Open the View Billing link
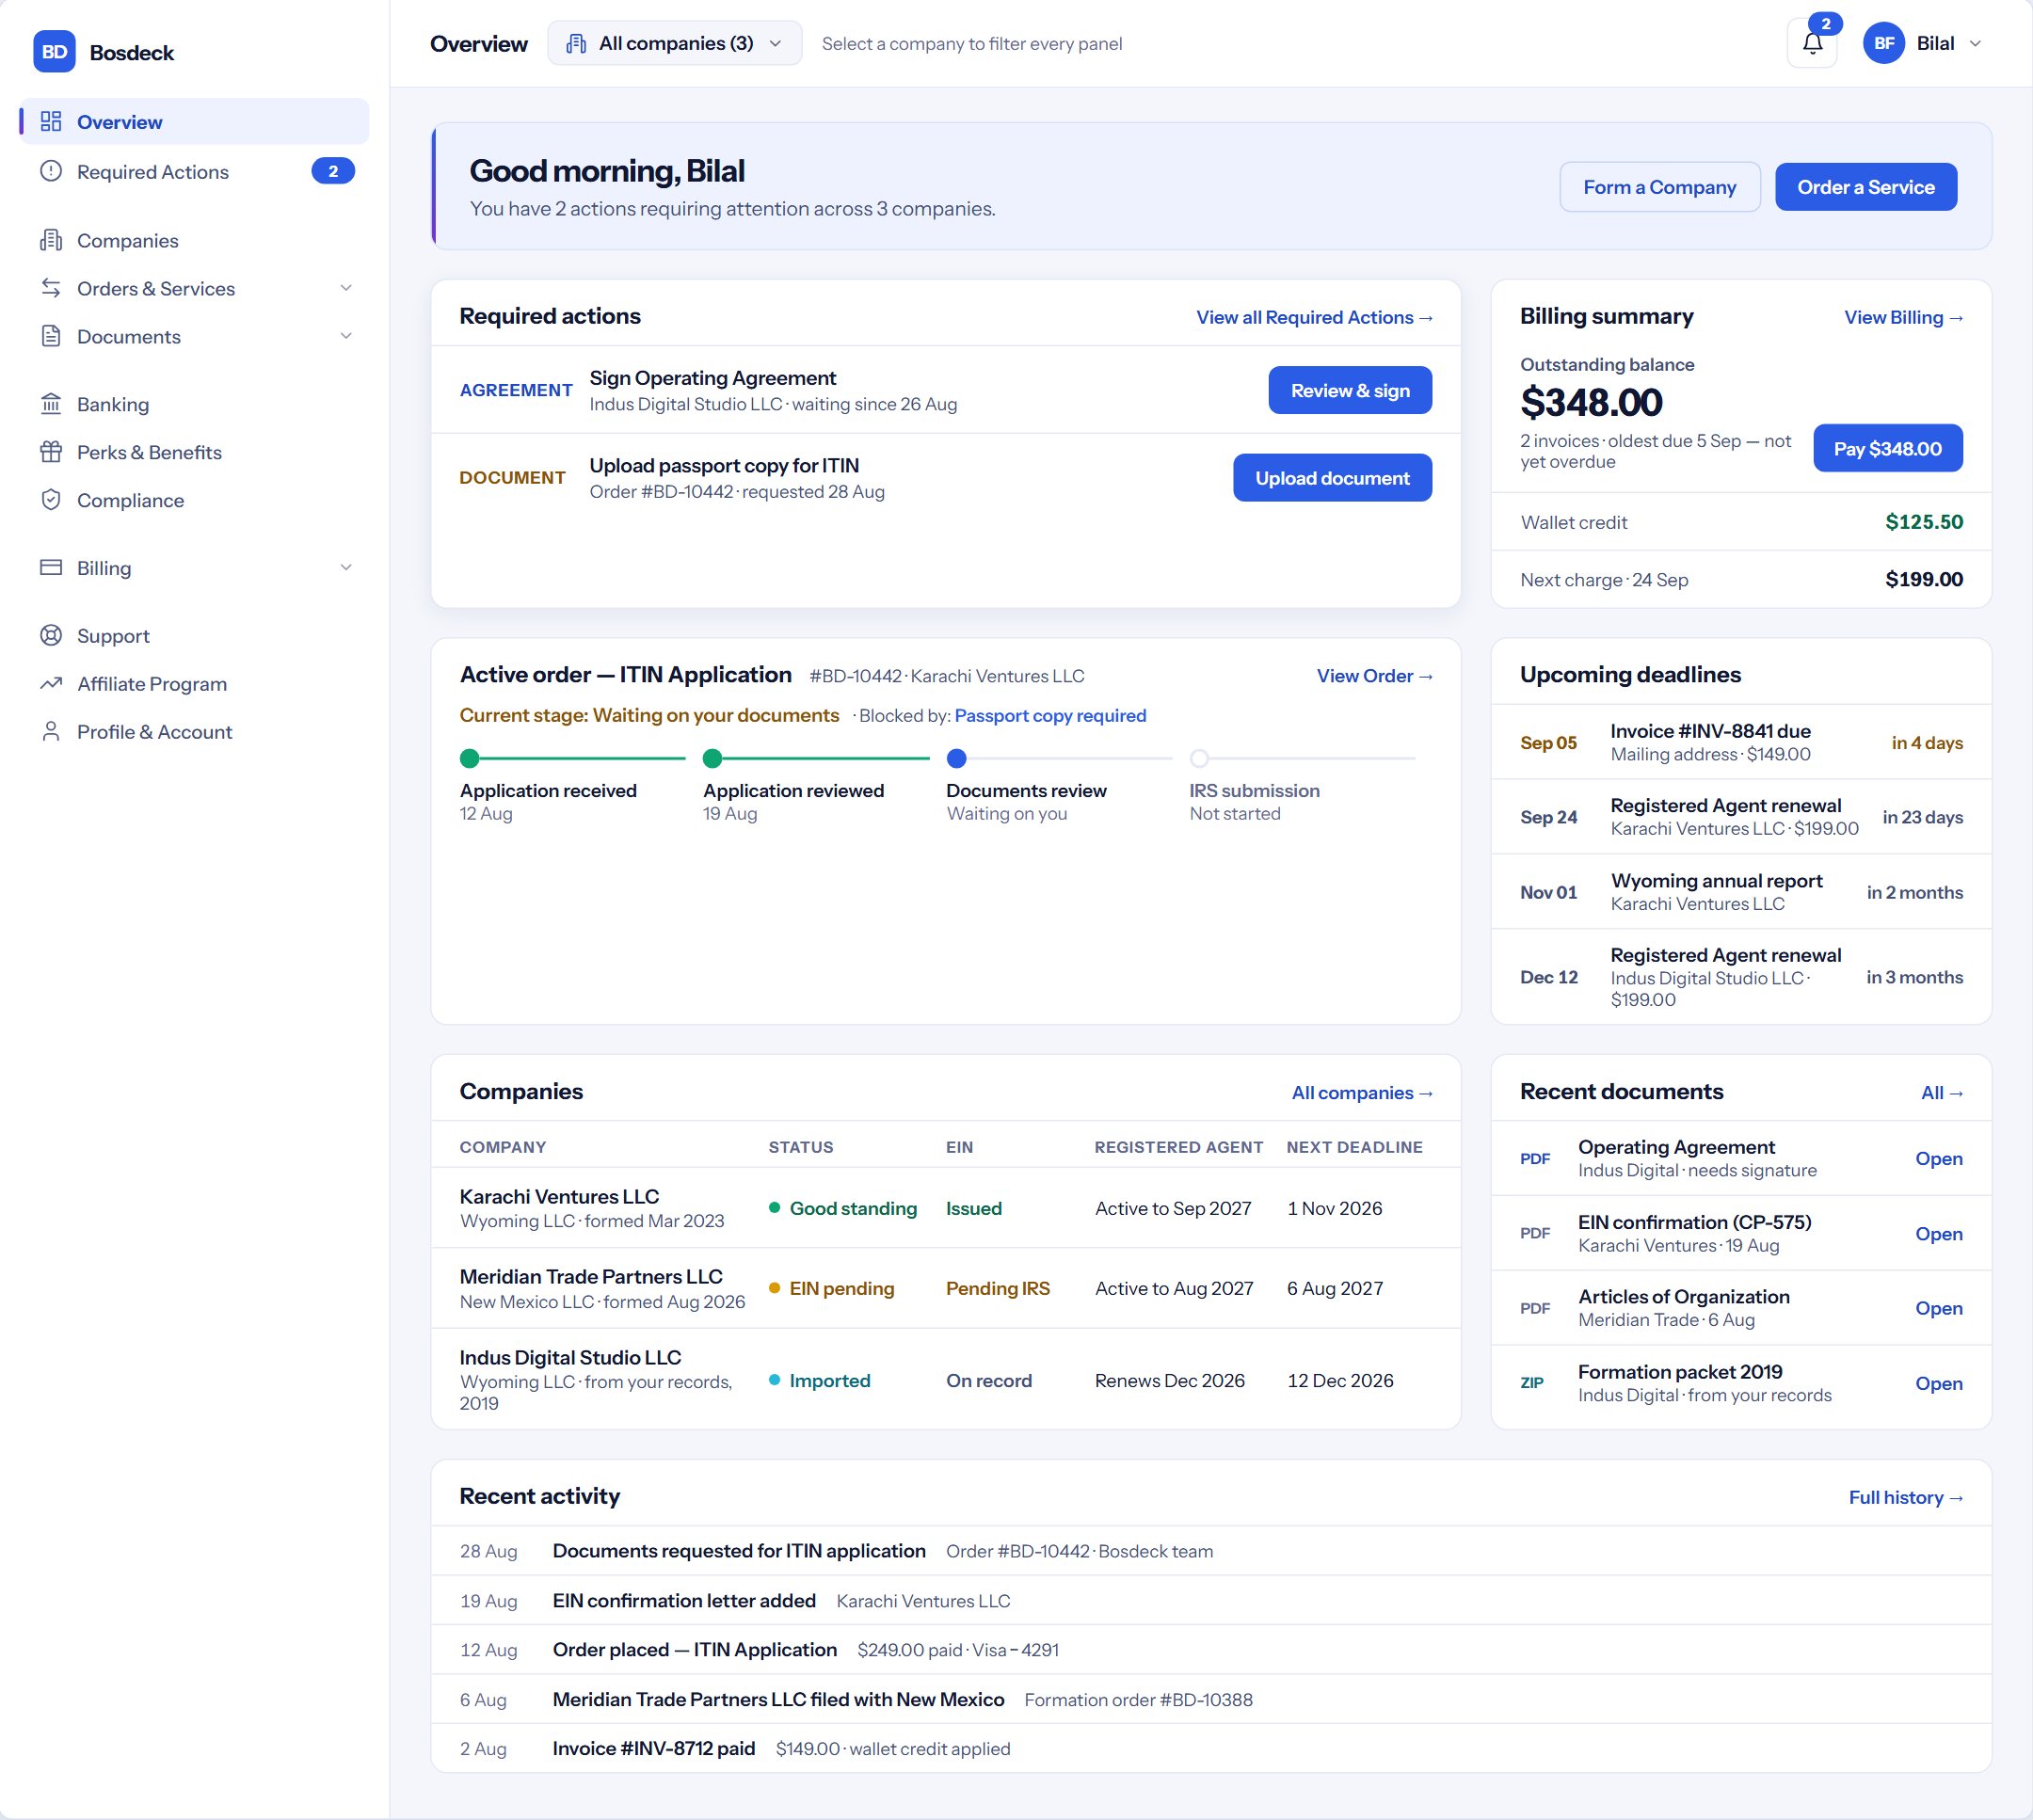 point(1904,317)
